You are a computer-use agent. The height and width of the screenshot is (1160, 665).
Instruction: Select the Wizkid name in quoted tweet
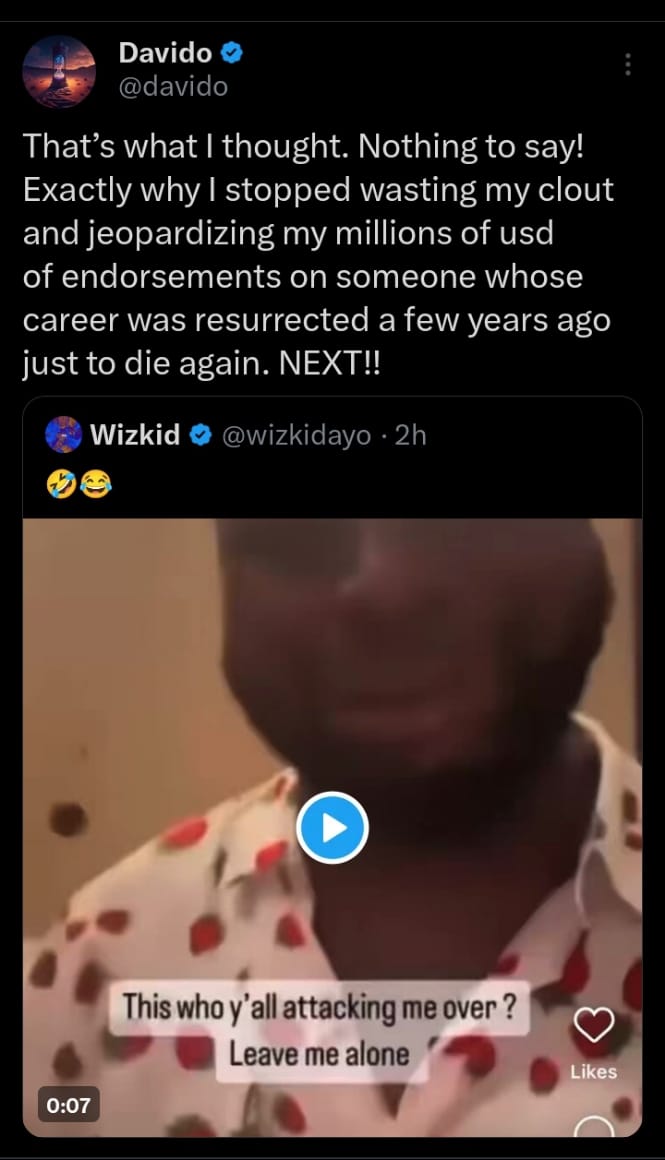(x=135, y=435)
